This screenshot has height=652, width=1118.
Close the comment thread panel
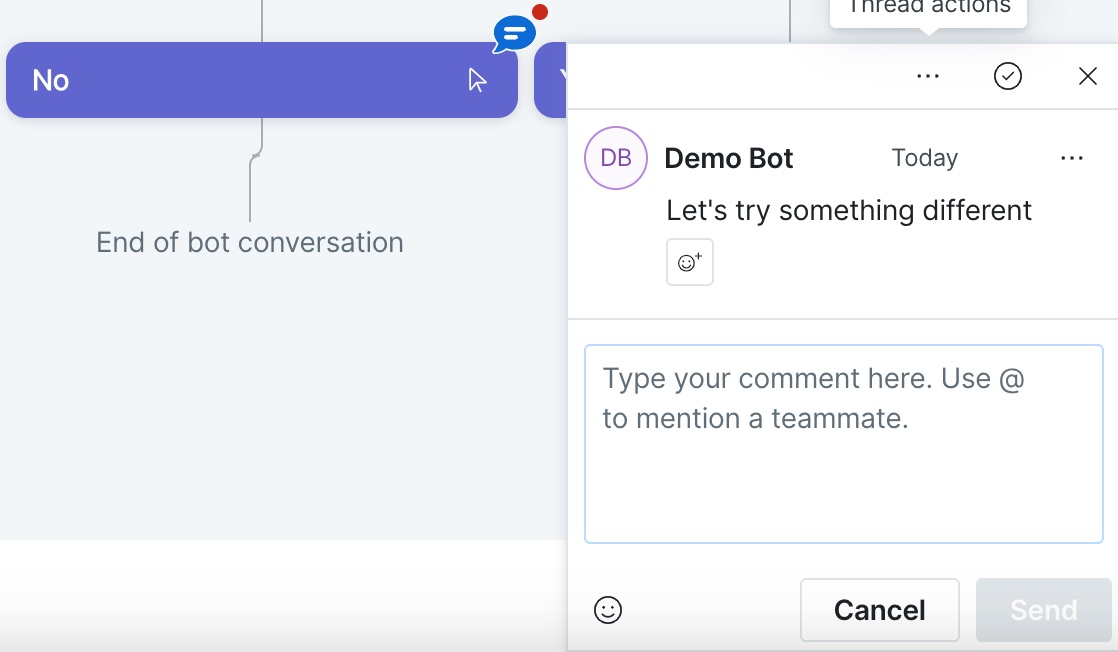(x=1087, y=76)
